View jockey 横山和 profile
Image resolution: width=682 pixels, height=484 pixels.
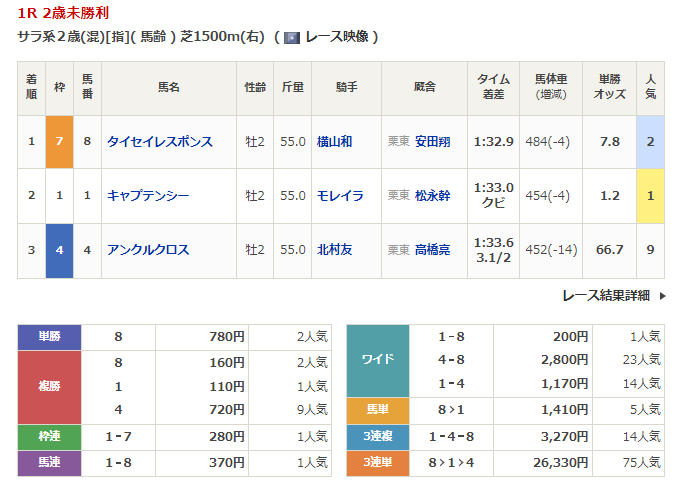[334, 142]
